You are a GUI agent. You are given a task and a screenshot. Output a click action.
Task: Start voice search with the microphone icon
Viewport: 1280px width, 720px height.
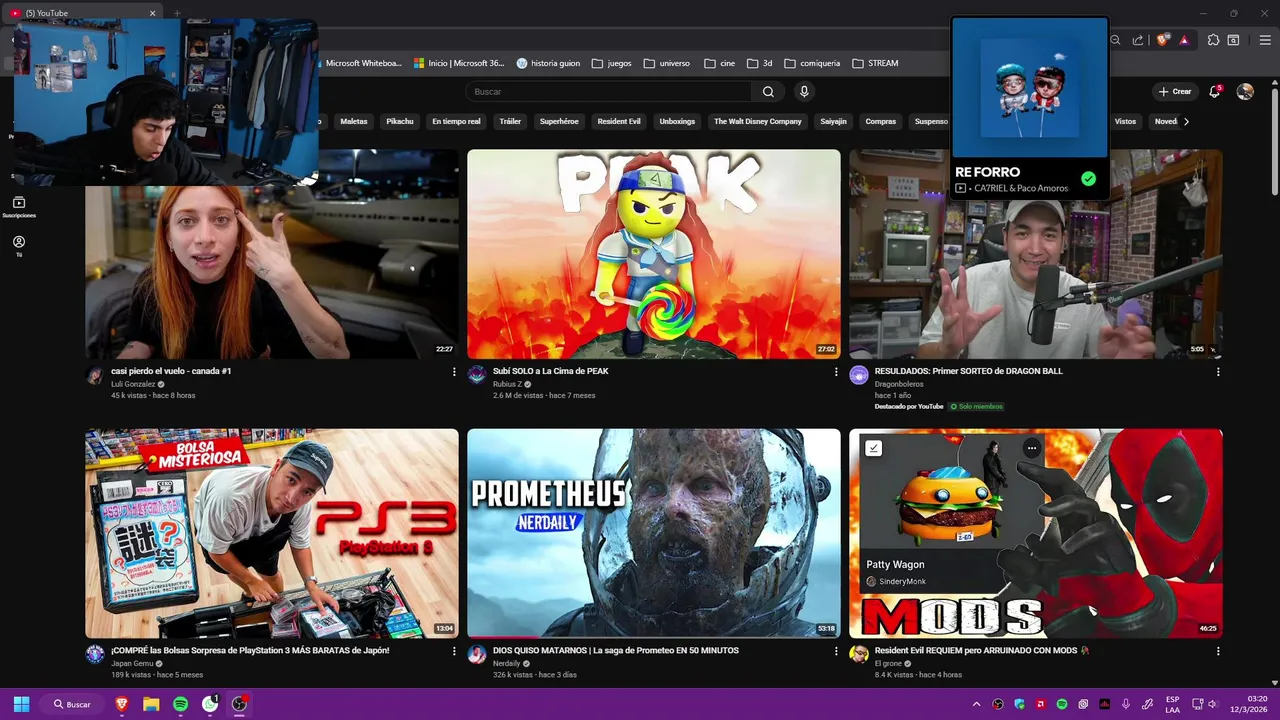coord(804,91)
